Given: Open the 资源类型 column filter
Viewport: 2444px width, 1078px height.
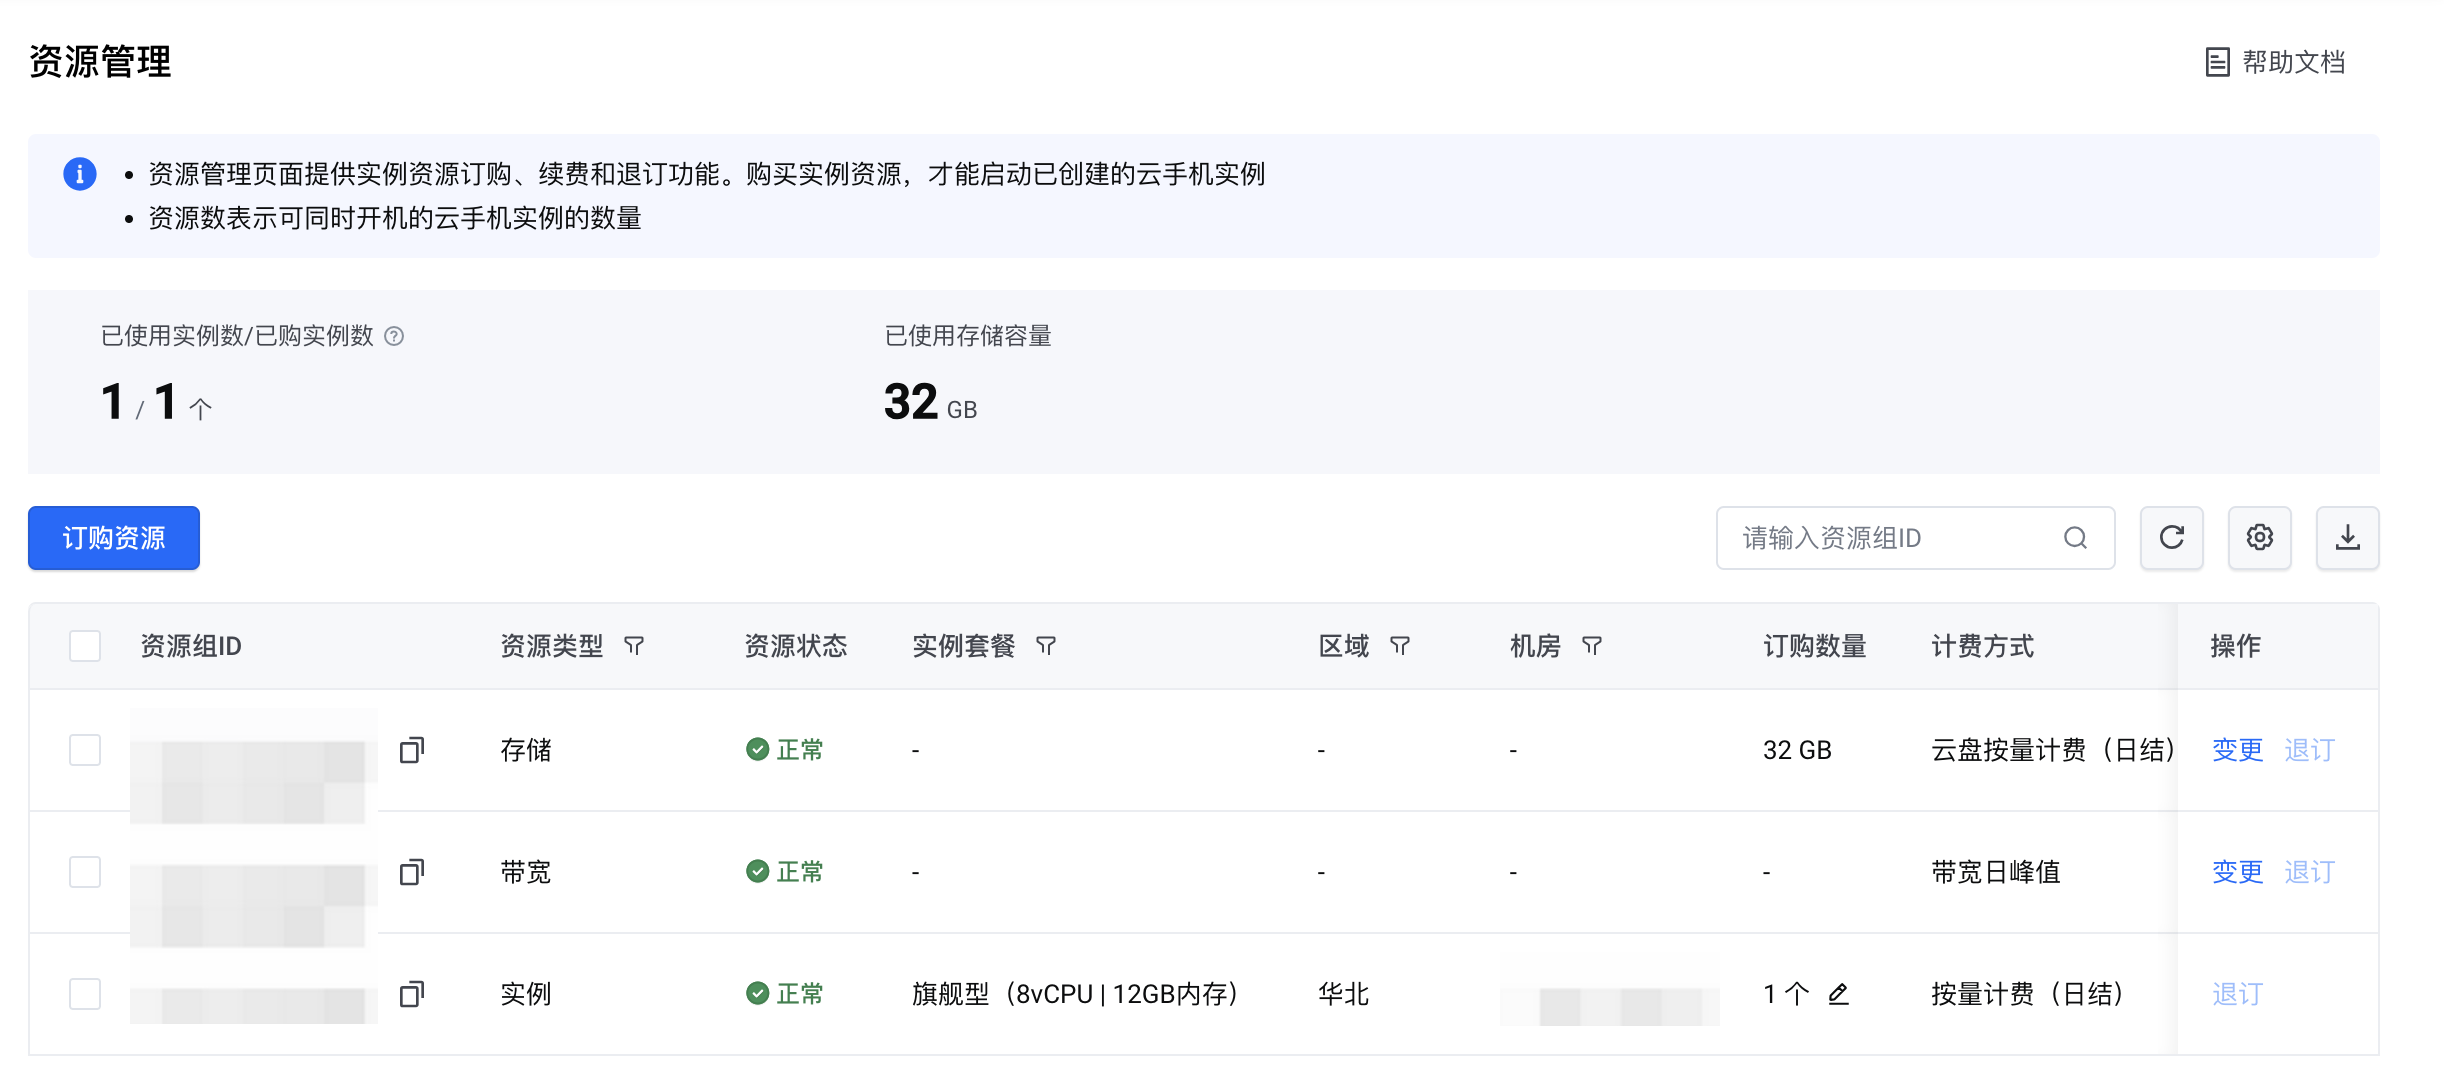Looking at the screenshot, I should click(634, 646).
